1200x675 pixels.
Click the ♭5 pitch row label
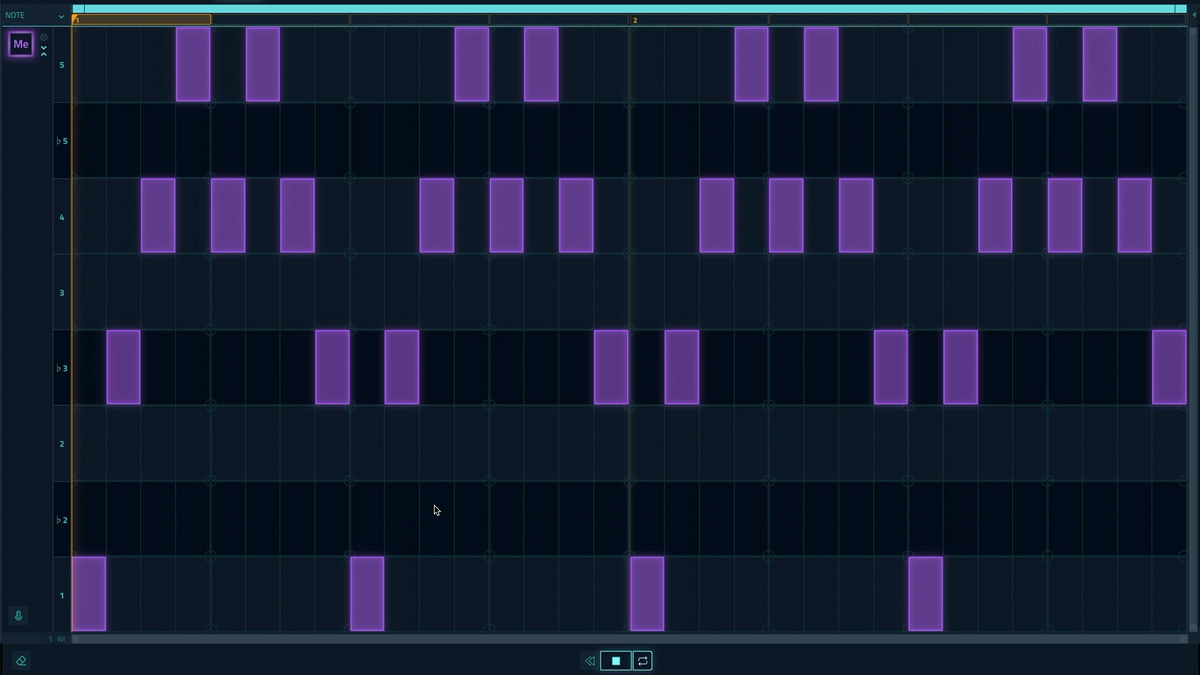(x=62, y=141)
